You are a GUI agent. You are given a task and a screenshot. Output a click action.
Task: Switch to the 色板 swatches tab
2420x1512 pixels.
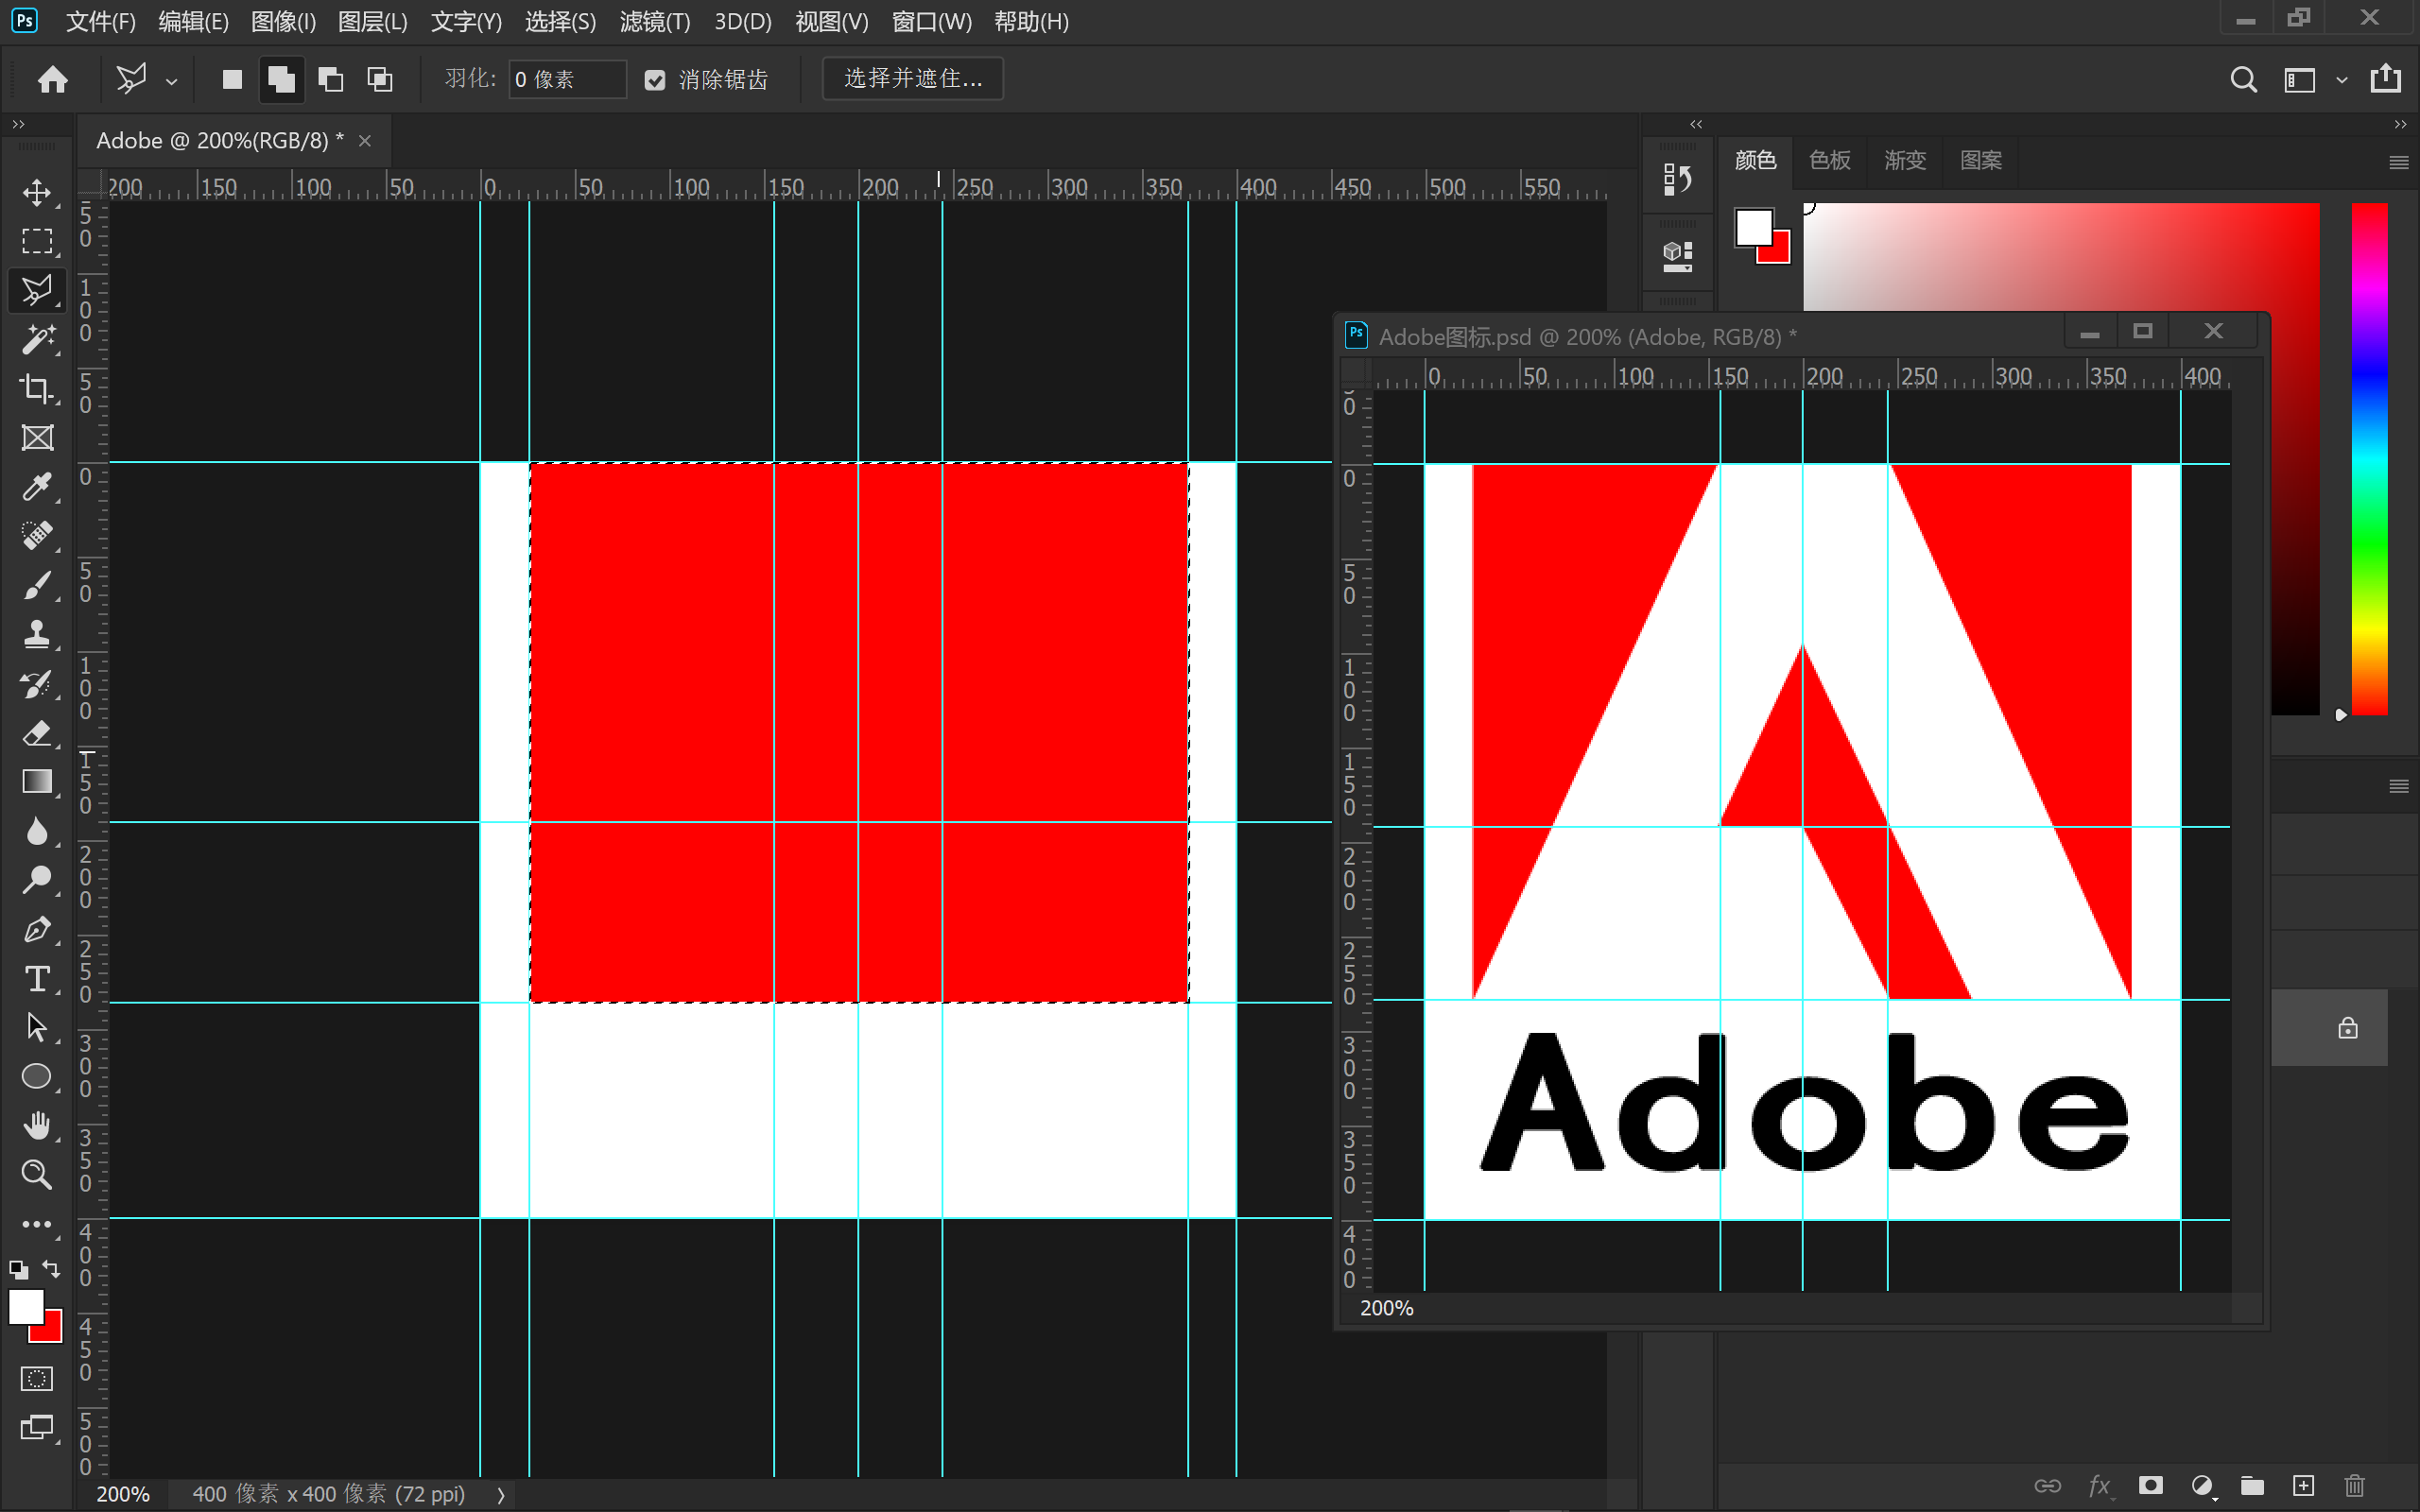click(x=1829, y=160)
